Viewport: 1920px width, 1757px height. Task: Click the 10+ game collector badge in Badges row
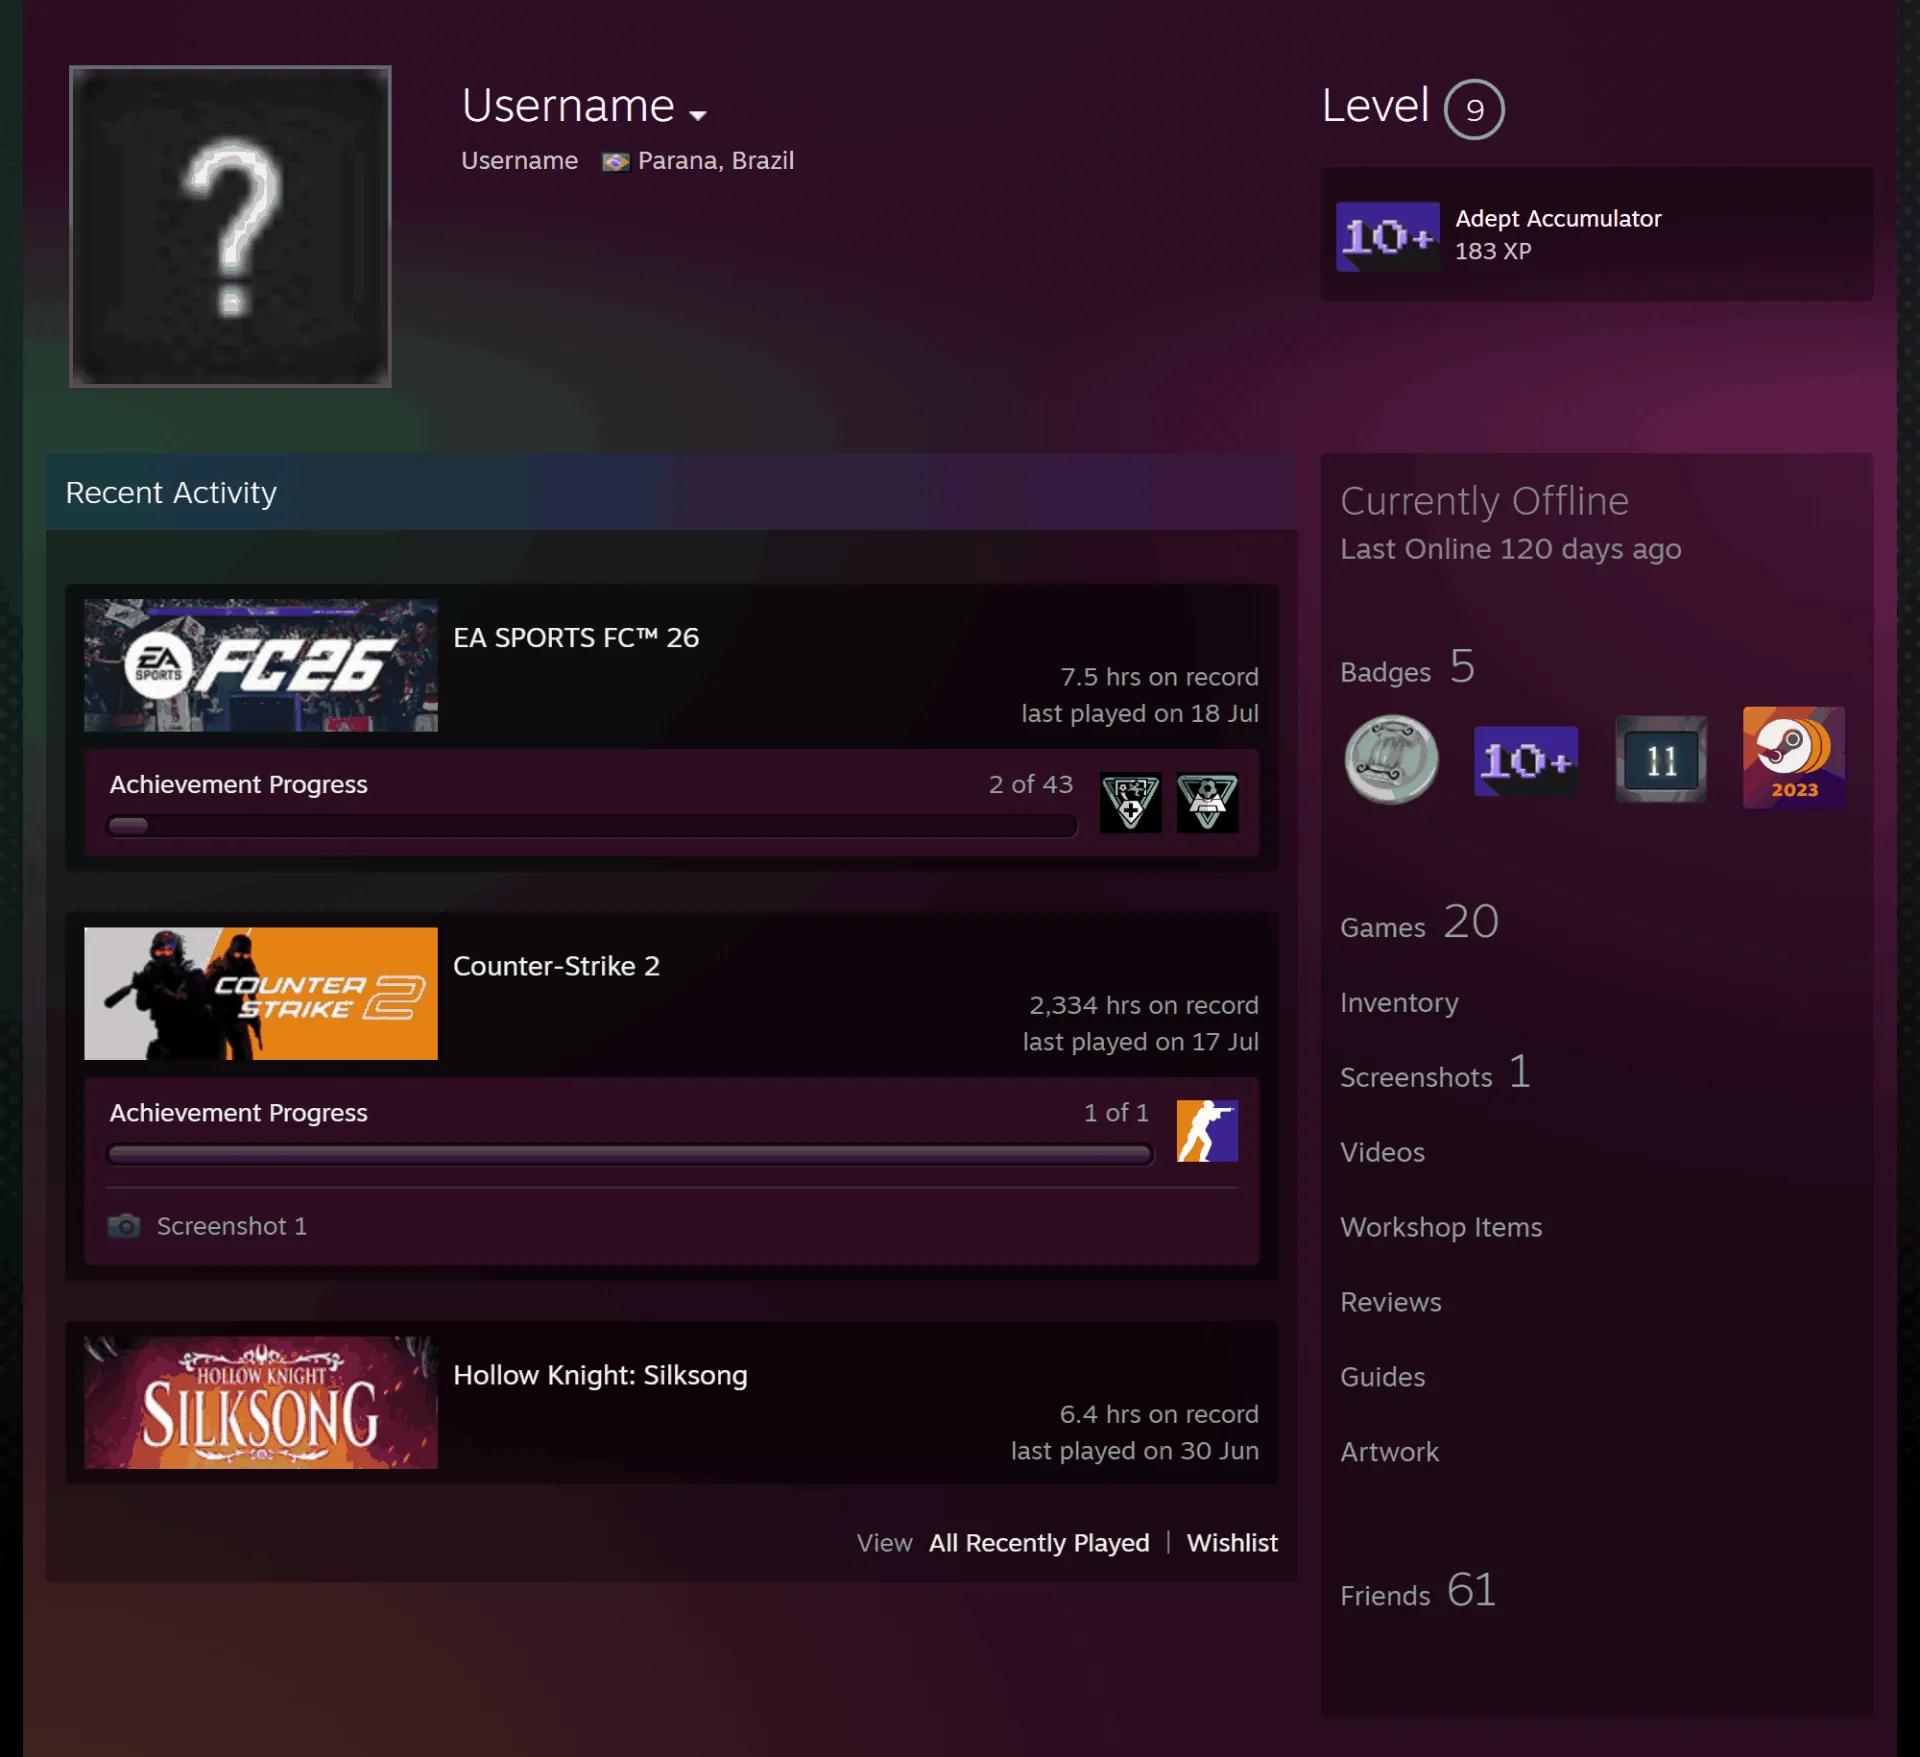pyautogui.click(x=1526, y=761)
